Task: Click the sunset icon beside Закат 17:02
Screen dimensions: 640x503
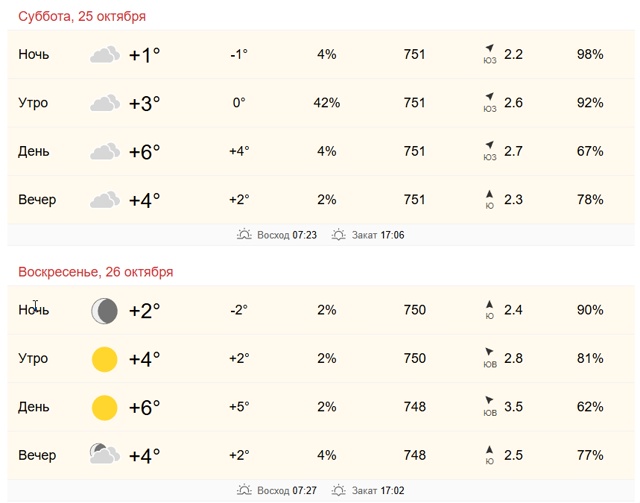Action: tap(340, 491)
